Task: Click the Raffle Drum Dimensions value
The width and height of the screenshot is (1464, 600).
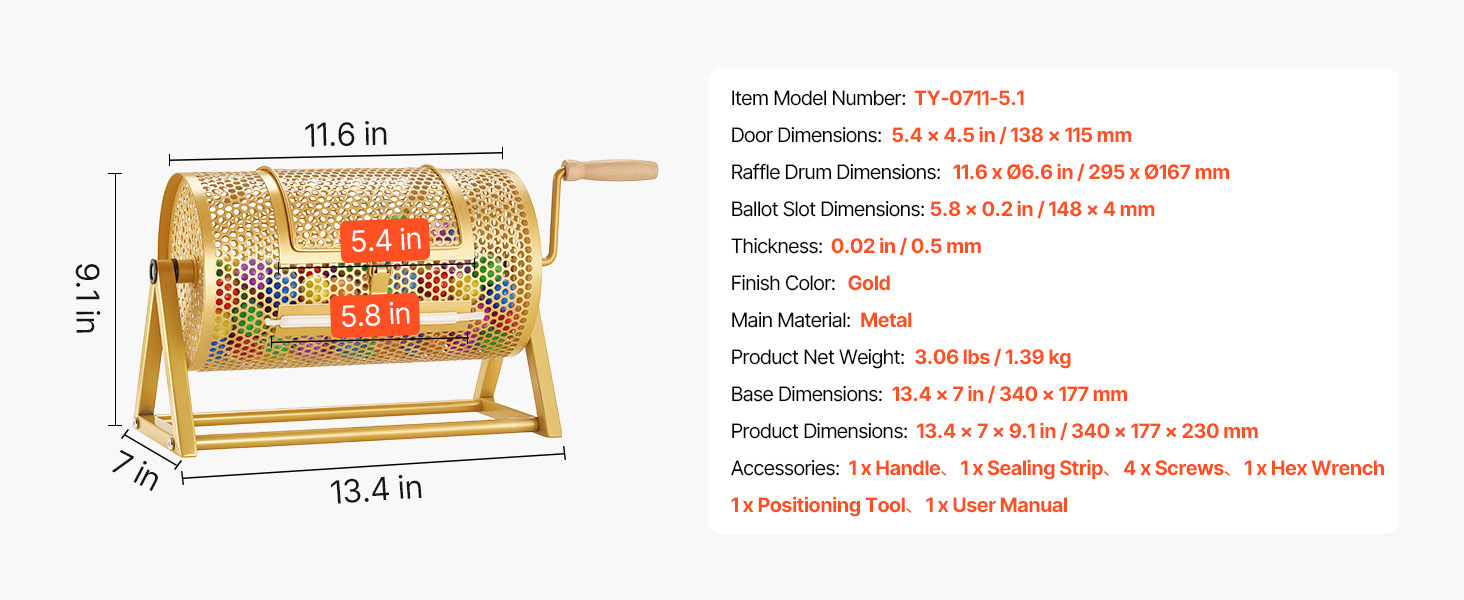Action: [x=1091, y=172]
